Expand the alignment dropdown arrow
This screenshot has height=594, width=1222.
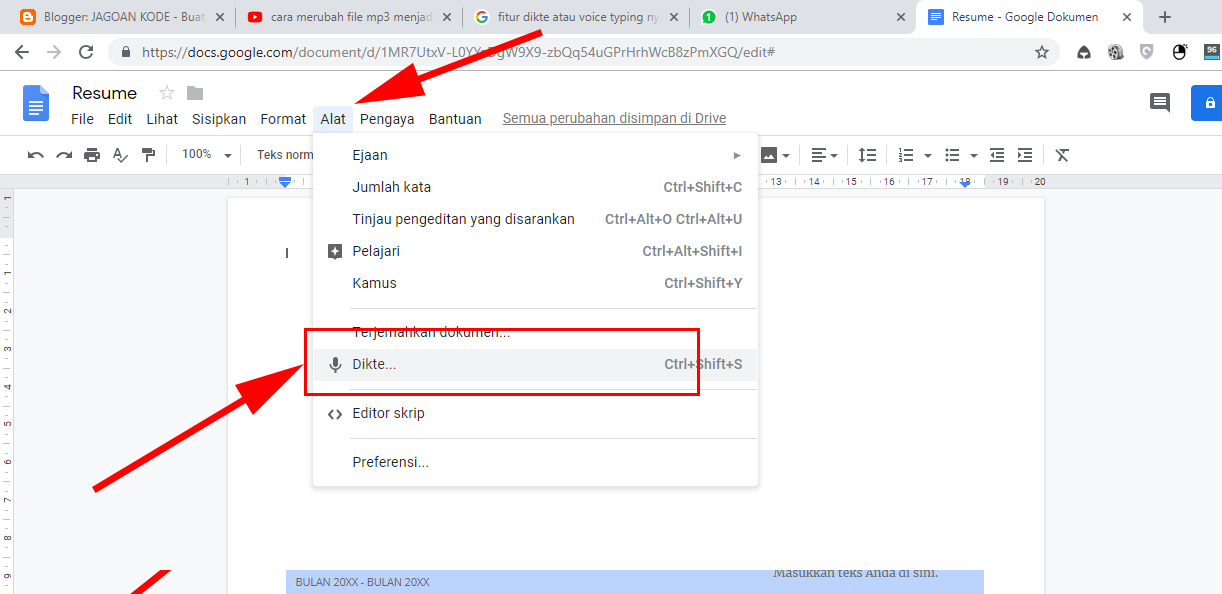coord(835,156)
